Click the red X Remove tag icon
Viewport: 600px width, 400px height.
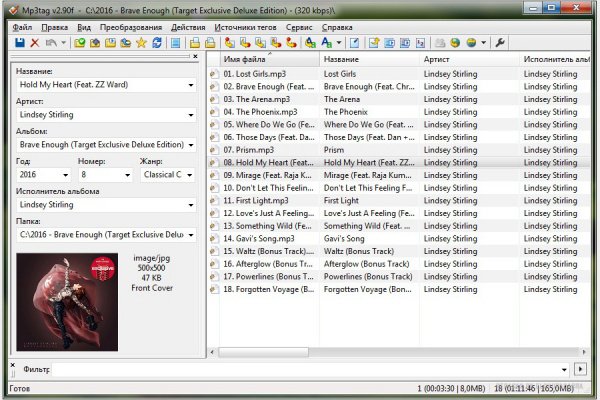[35, 42]
